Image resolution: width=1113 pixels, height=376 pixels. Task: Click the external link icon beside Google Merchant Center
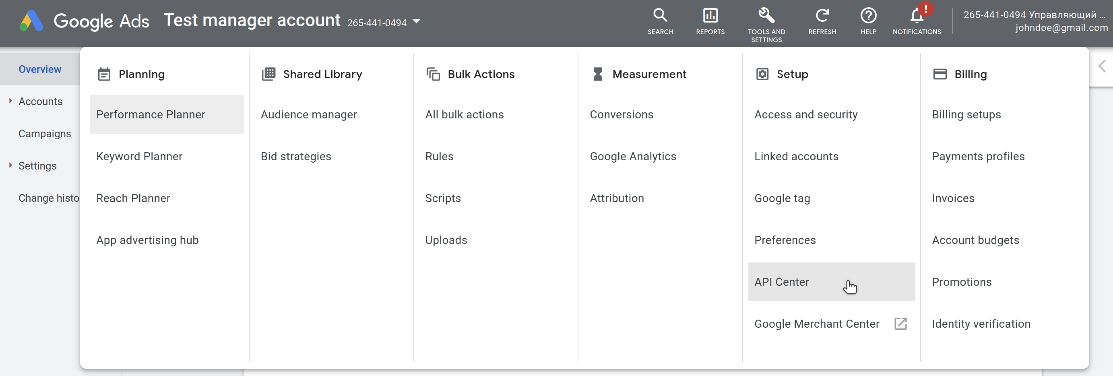click(900, 324)
